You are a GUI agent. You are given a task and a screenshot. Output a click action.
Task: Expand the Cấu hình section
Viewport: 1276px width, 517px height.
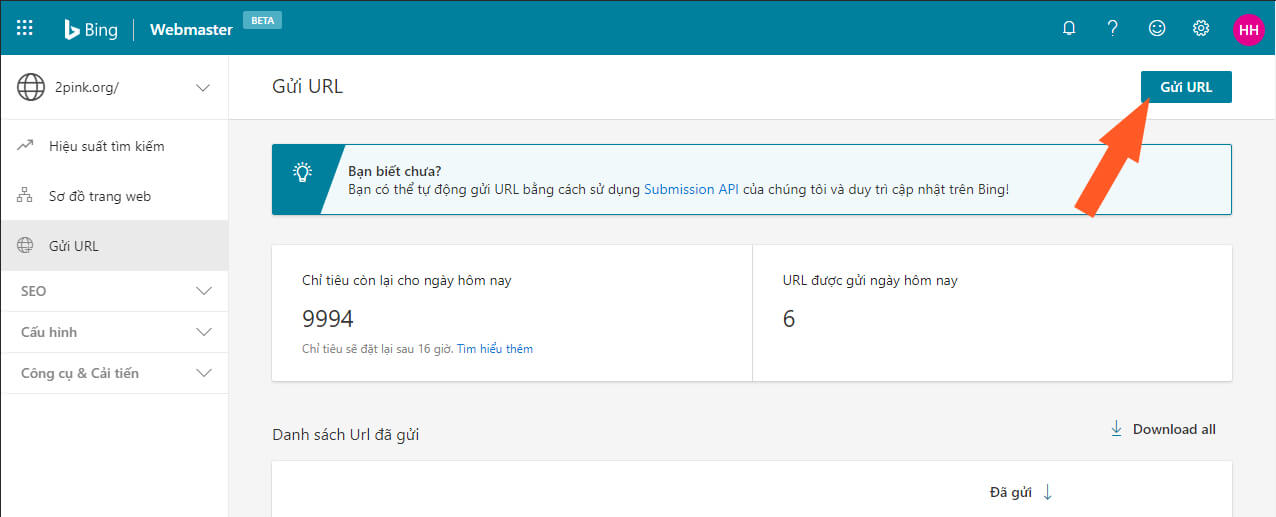tap(204, 332)
